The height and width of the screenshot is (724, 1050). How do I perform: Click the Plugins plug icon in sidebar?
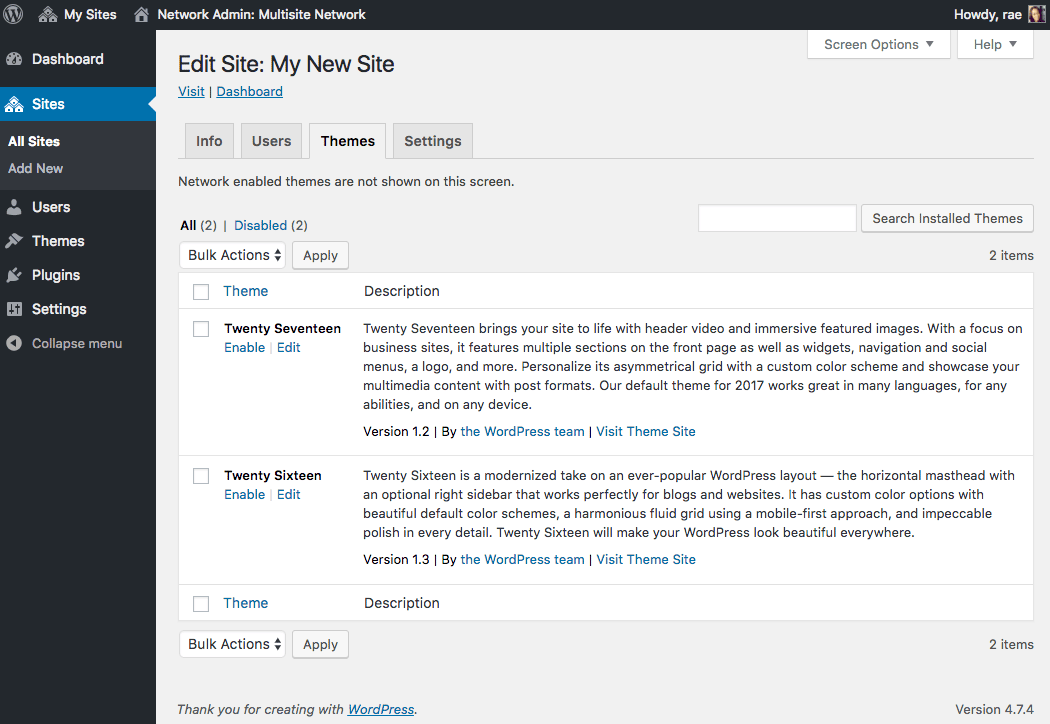coord(14,275)
